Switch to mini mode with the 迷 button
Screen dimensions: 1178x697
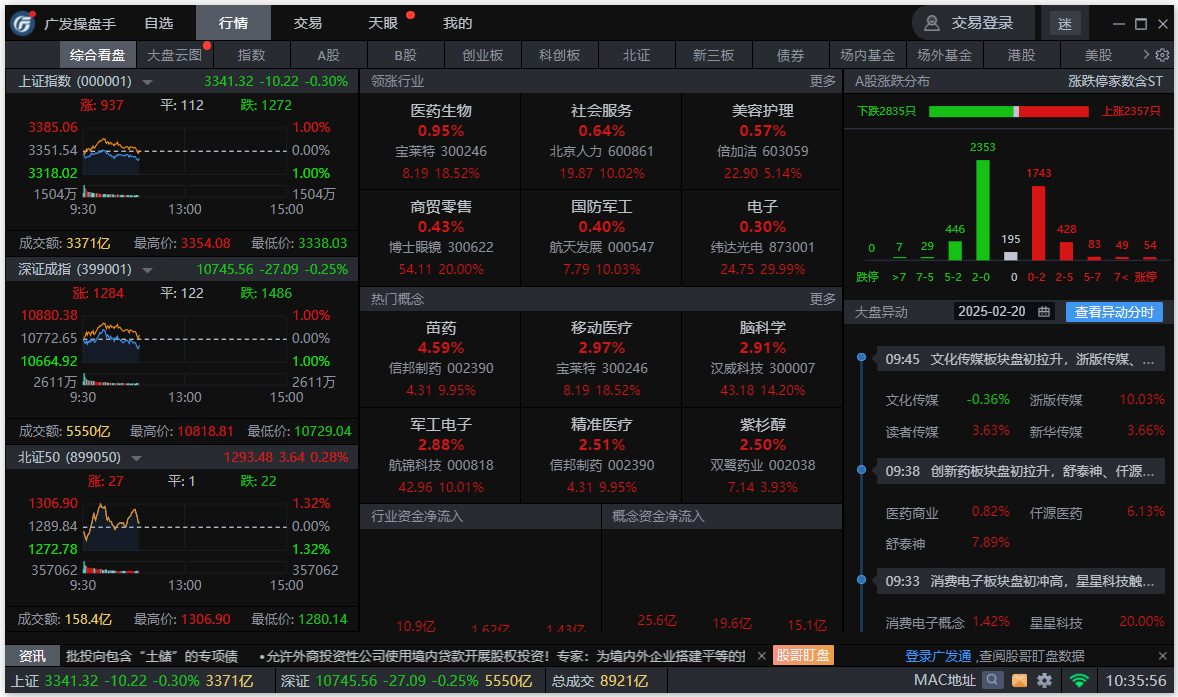coord(1065,22)
